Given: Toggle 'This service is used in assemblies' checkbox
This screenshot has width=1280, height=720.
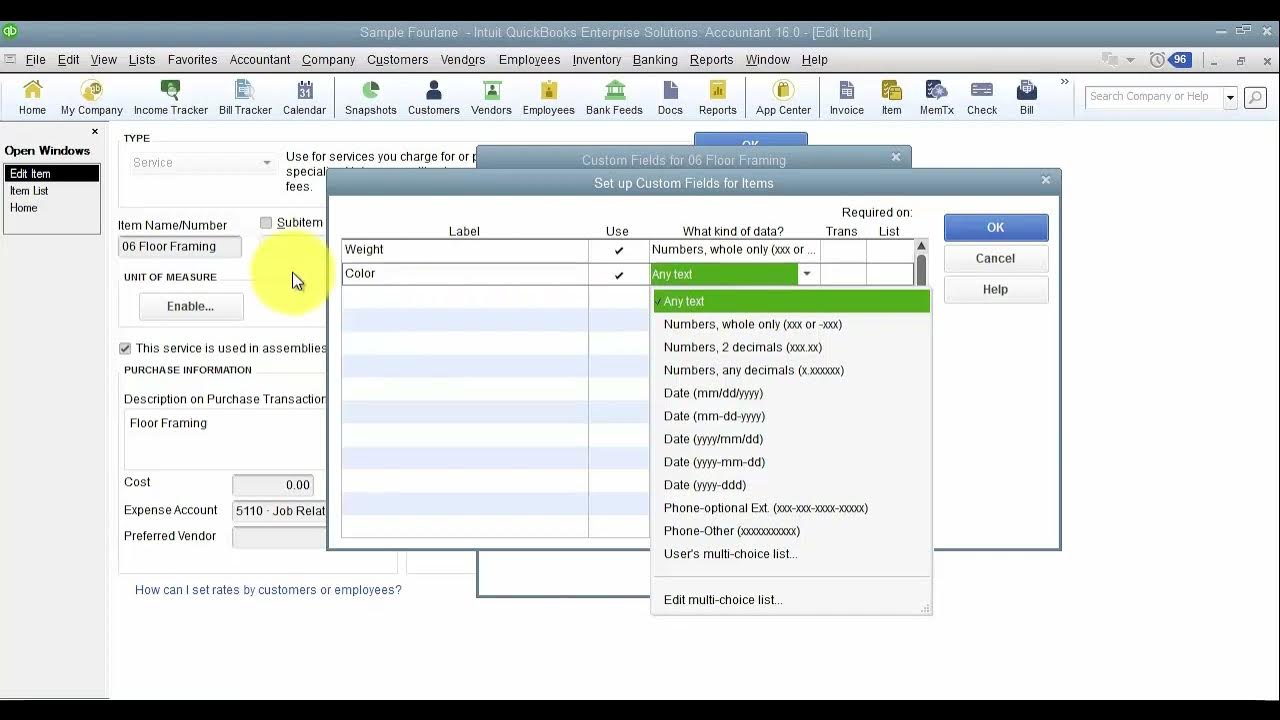Looking at the screenshot, I should 125,348.
